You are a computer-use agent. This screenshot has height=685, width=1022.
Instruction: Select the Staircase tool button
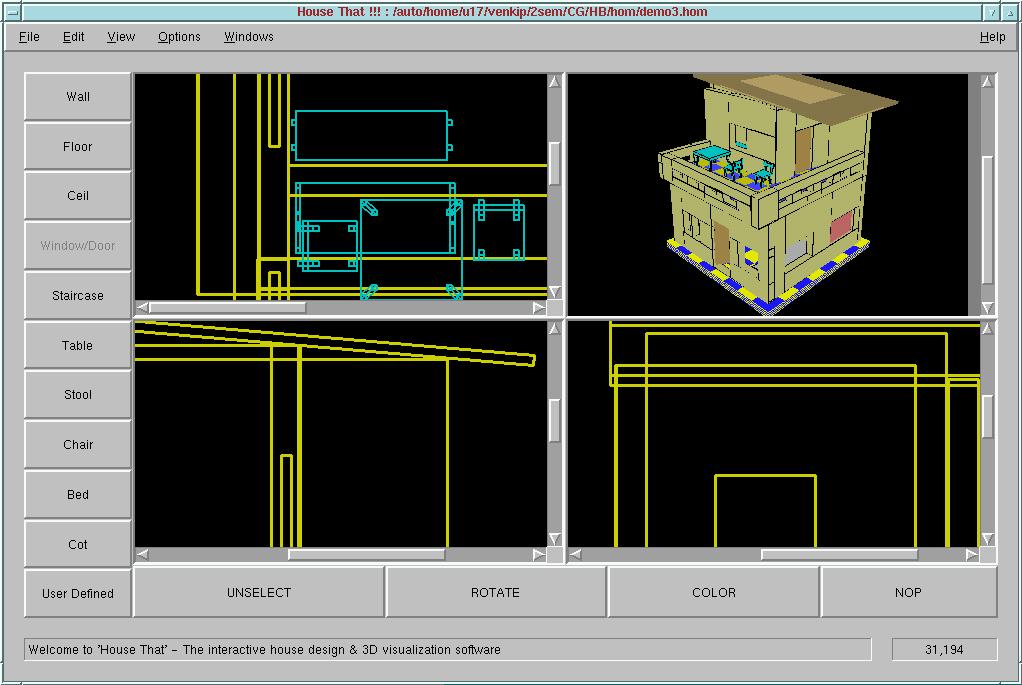[x=78, y=295]
